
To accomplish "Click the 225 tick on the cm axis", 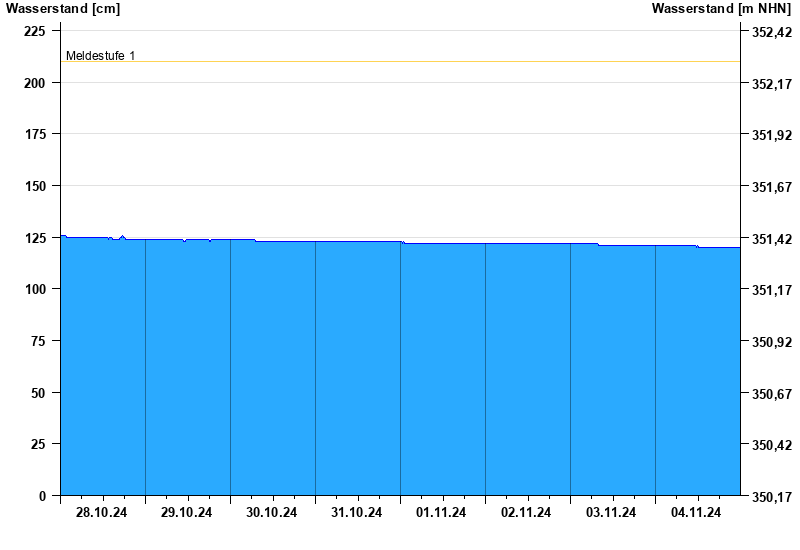I will coord(35,31).
